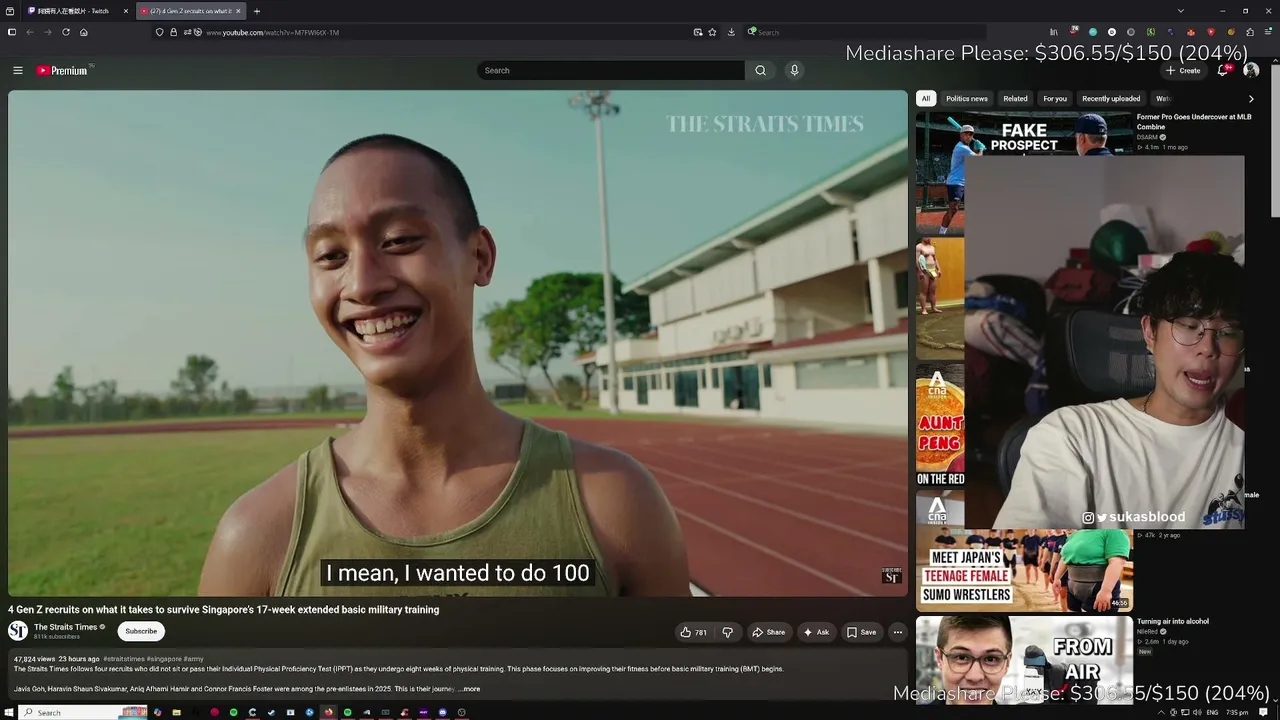Open the Firefox library icon
The height and width of the screenshot is (720, 1280).
pyautogui.click(x=1053, y=32)
